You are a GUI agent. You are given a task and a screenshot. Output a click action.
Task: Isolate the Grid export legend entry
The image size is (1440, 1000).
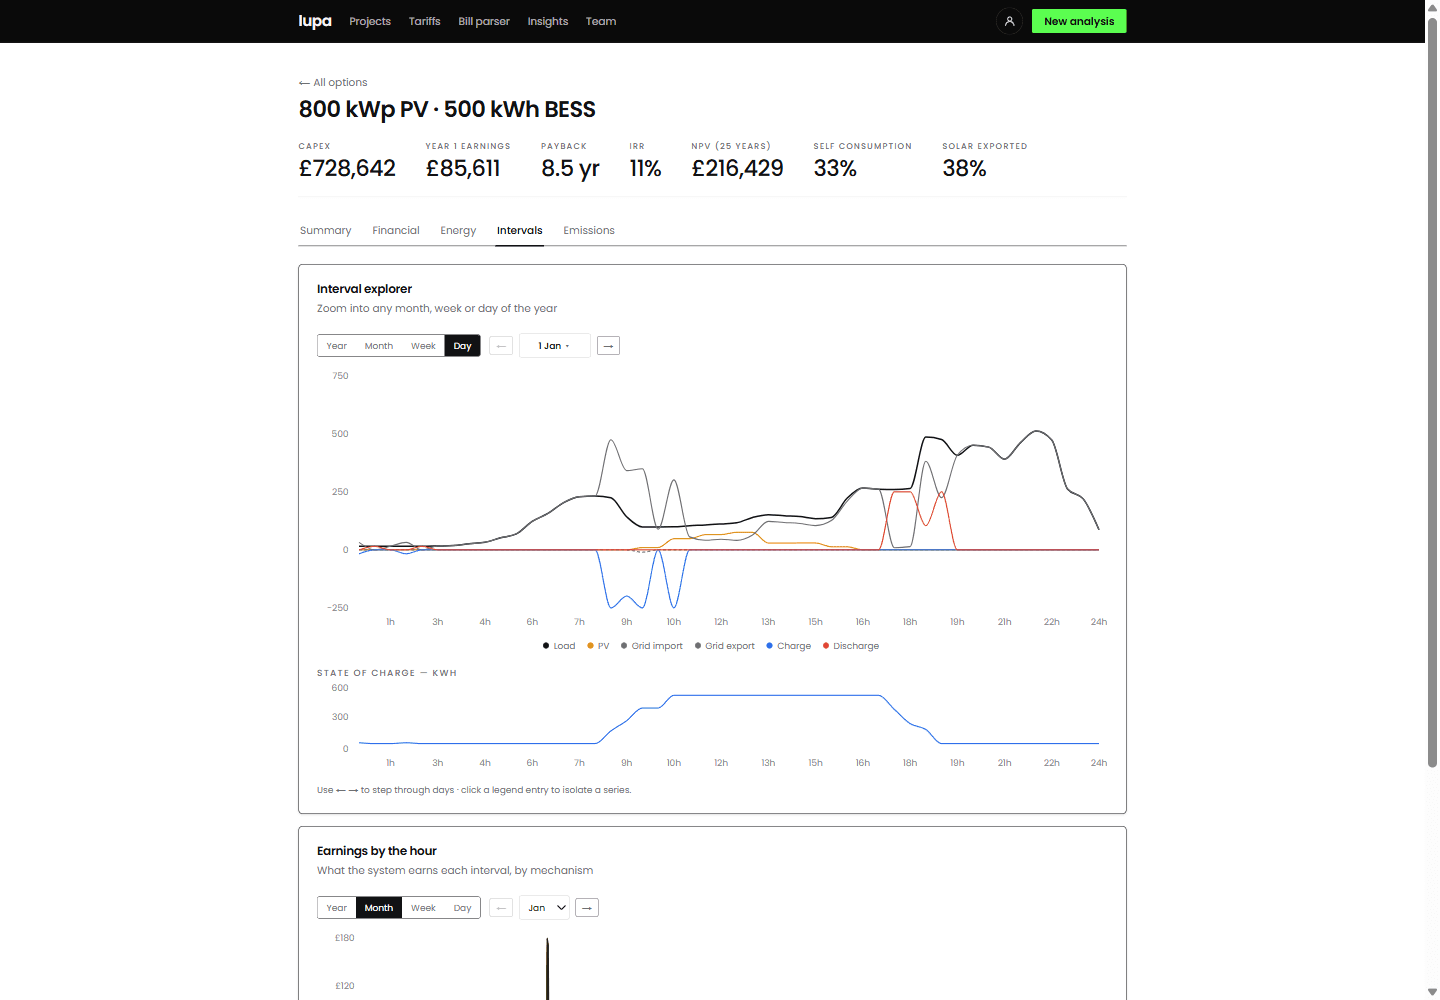pyautogui.click(x=725, y=646)
